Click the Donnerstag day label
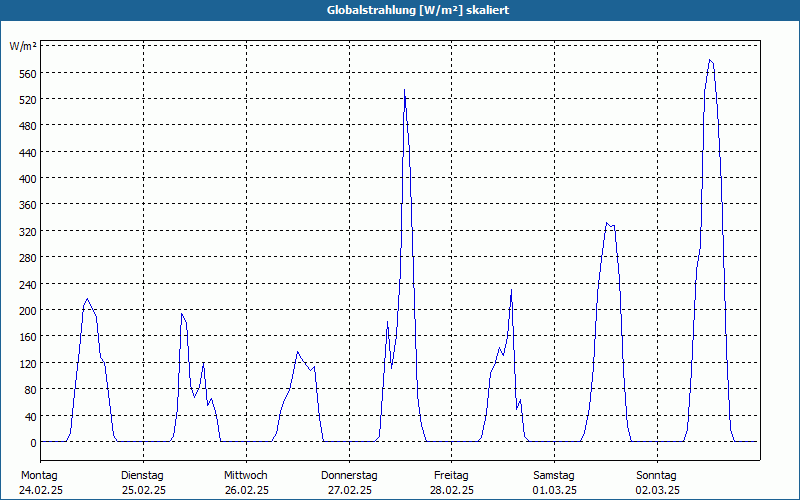The height and width of the screenshot is (500, 800). [349, 476]
